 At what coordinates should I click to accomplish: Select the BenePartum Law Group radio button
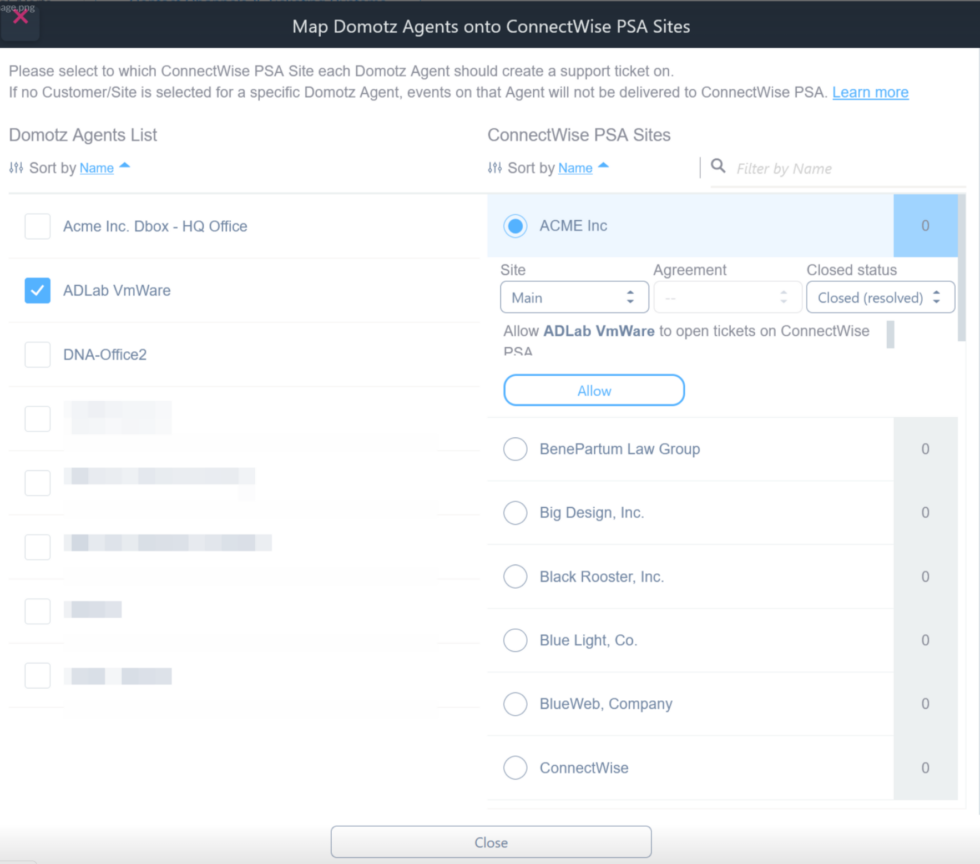[x=515, y=449]
